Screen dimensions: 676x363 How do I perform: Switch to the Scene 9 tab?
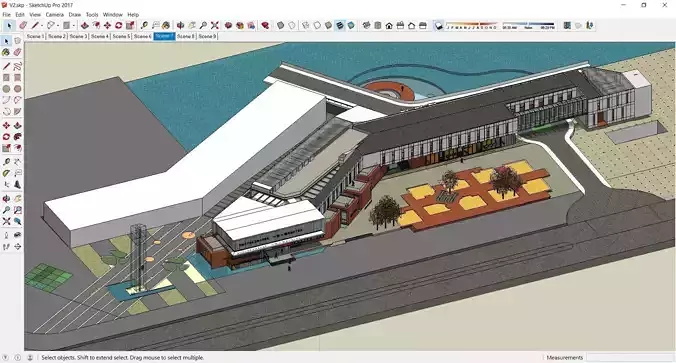[x=207, y=36]
